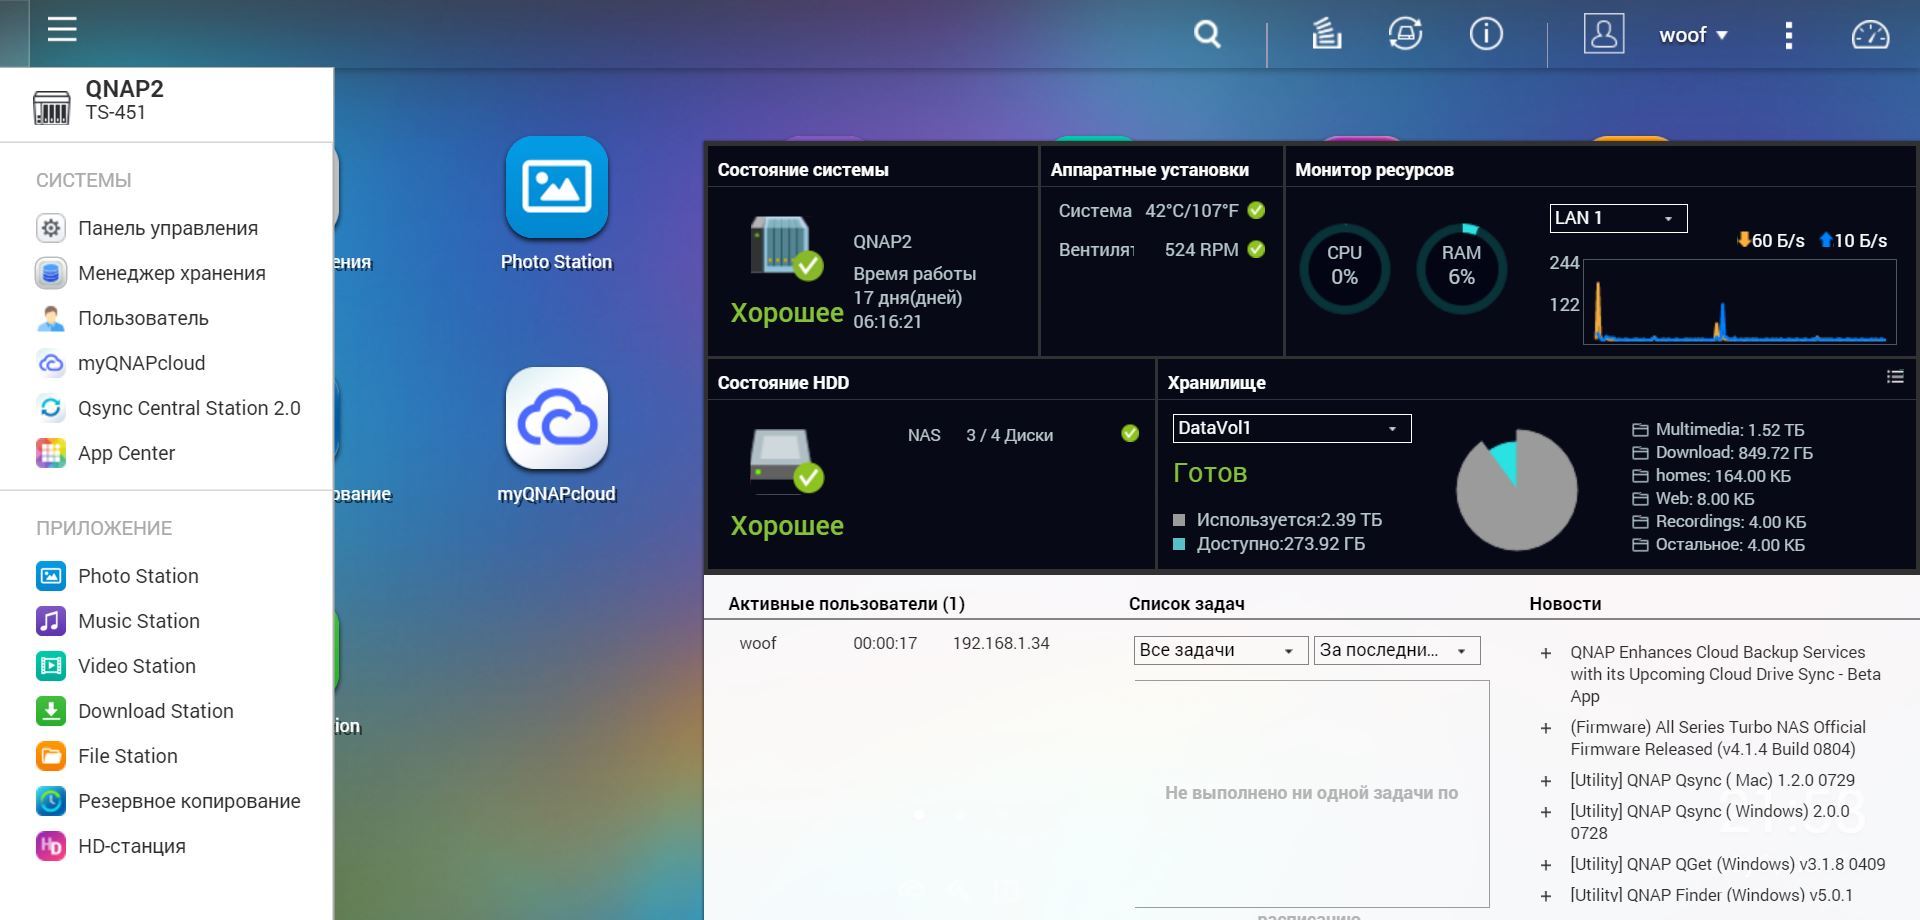Toggle storage list view icon
This screenshot has height=920, width=1920.
1895,377
